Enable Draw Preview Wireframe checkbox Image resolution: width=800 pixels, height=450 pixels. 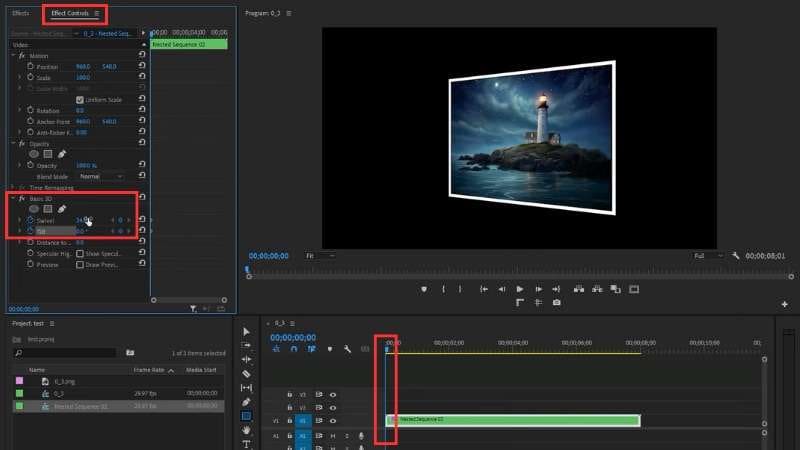click(x=80, y=265)
